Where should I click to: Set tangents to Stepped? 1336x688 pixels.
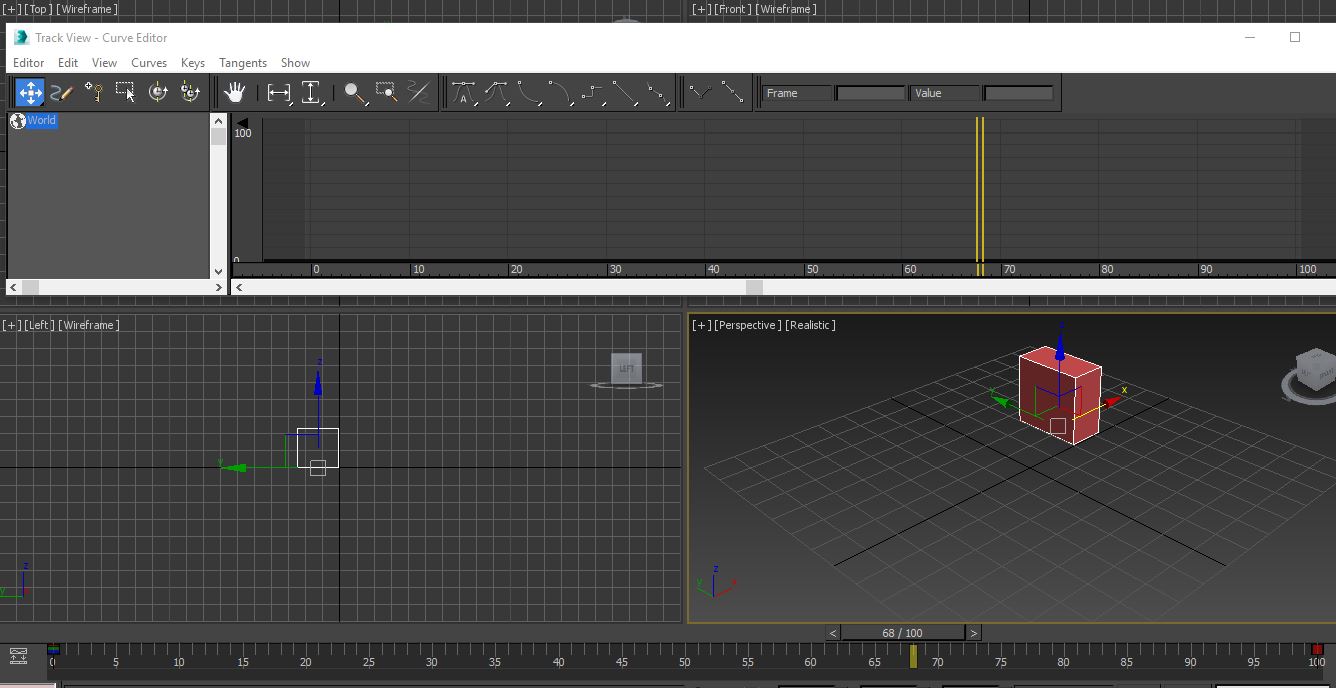(x=592, y=93)
